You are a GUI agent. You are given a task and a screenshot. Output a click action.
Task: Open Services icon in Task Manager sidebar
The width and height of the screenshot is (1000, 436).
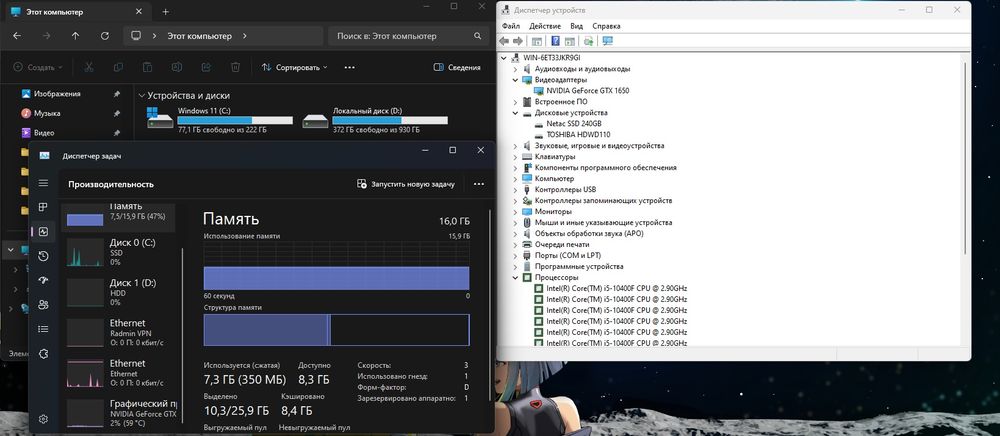point(43,354)
